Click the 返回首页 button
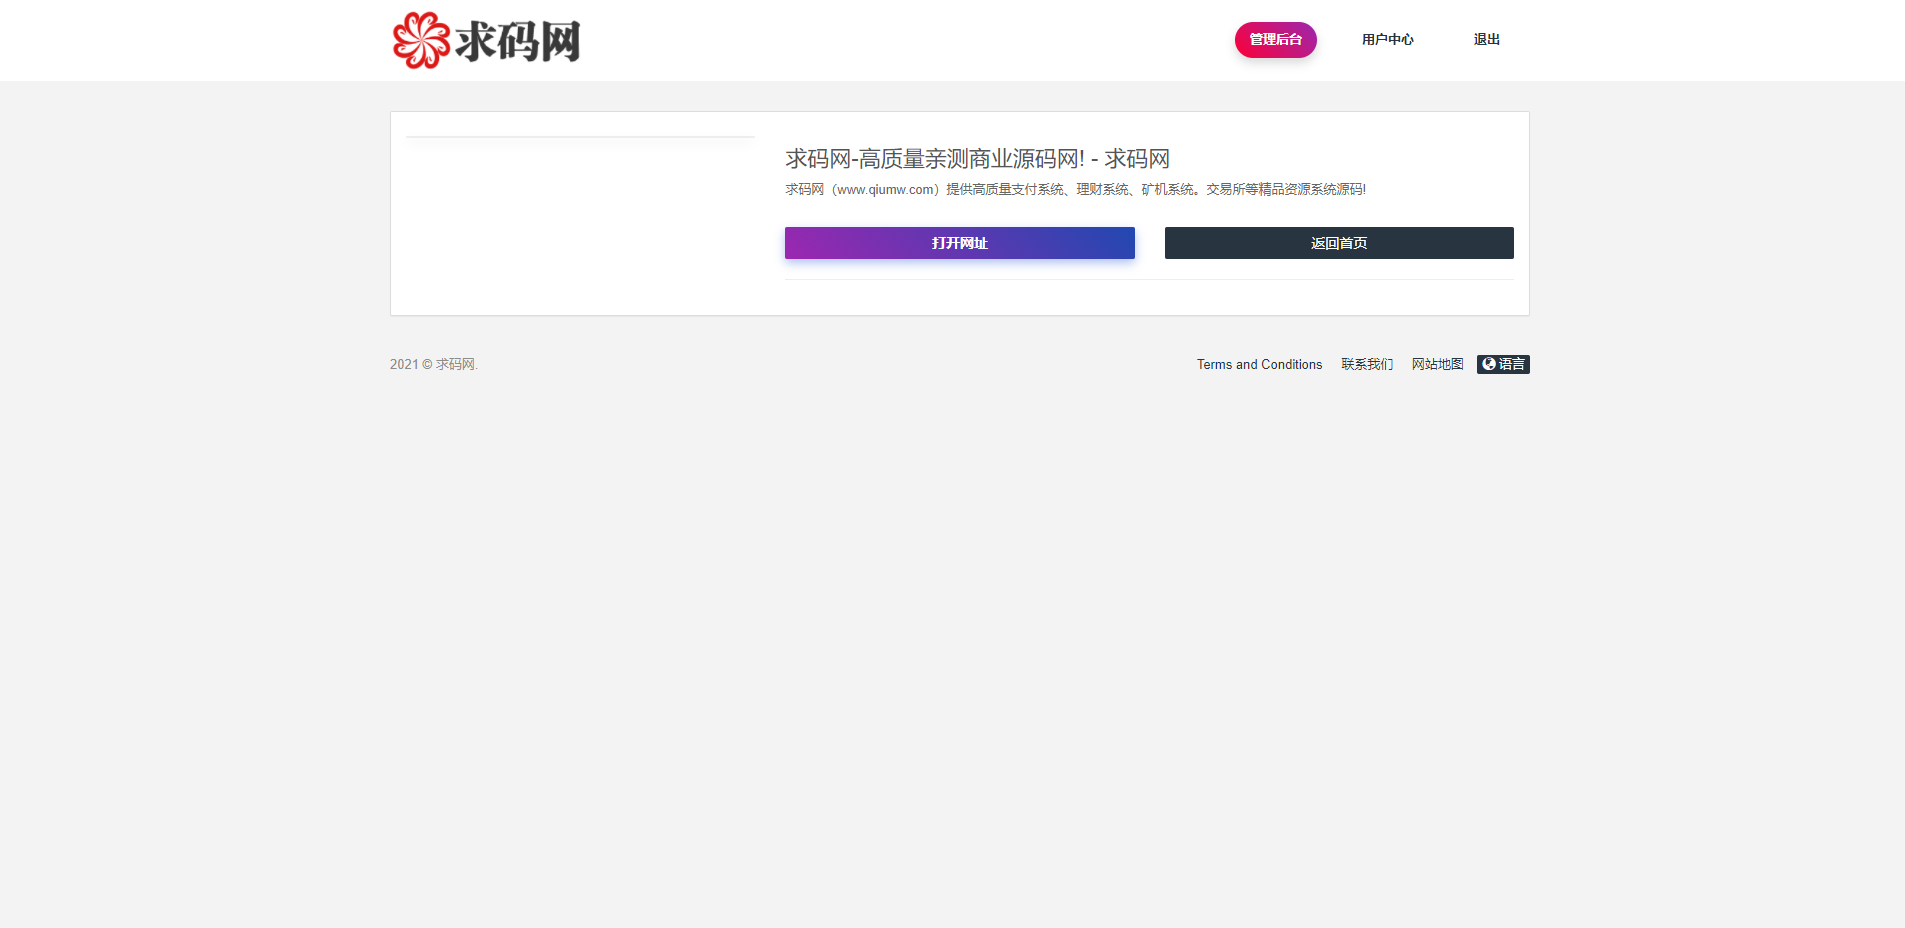Image resolution: width=1905 pixels, height=928 pixels. pos(1339,243)
